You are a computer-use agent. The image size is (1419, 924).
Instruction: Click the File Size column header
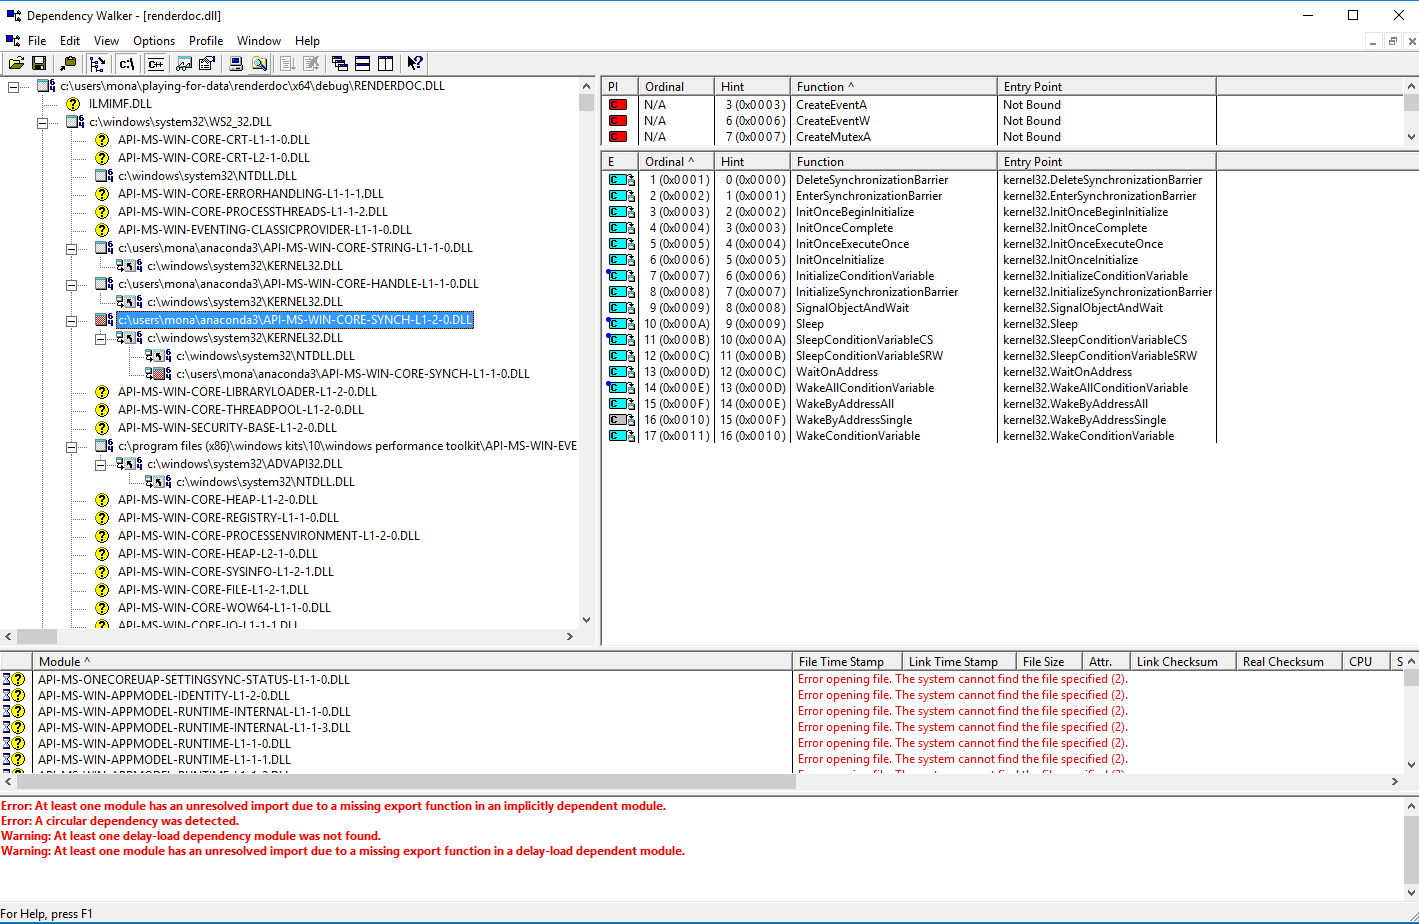click(1043, 661)
